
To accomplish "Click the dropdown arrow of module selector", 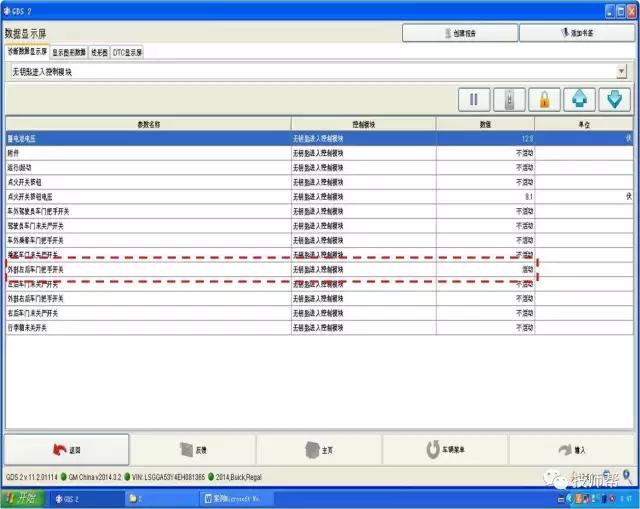I will click(621, 72).
